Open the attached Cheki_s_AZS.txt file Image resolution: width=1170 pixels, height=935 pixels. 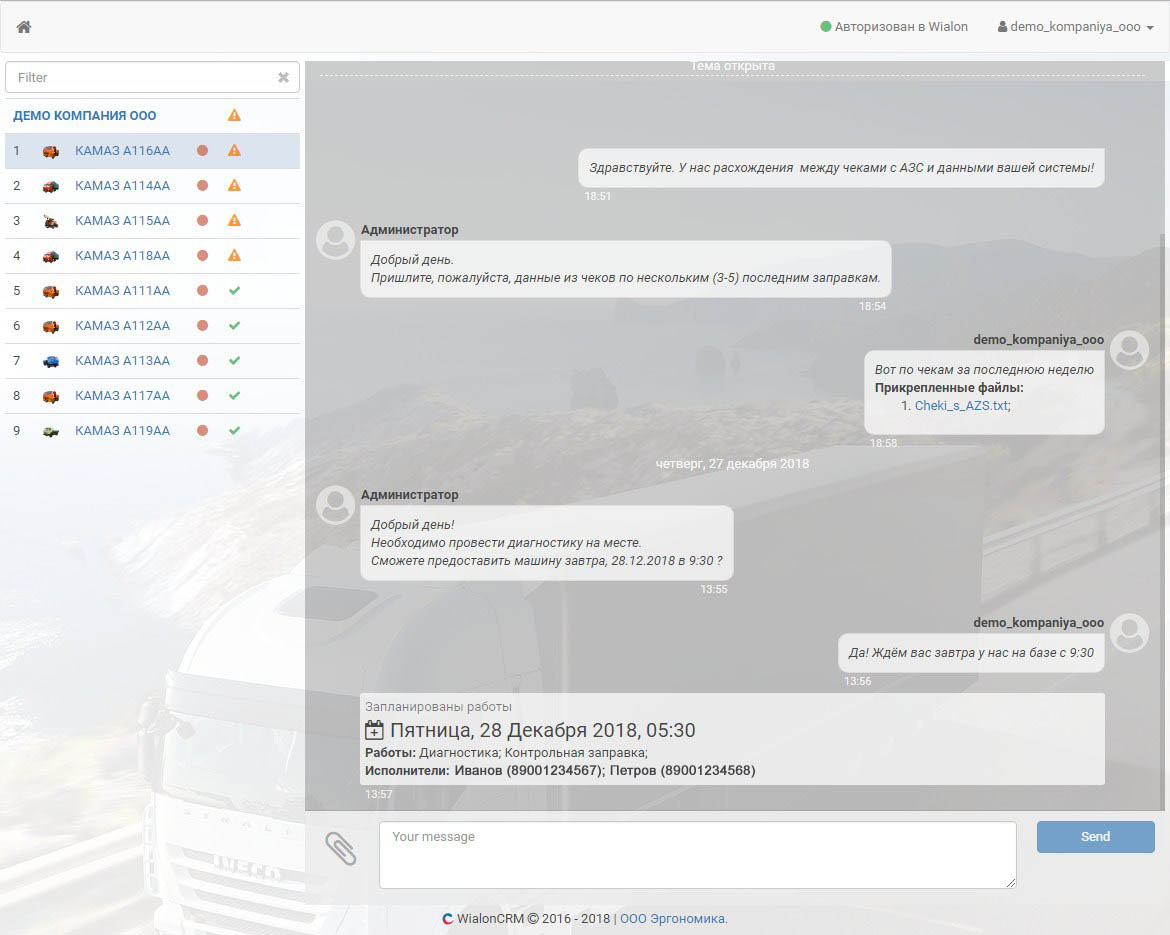[x=961, y=406]
